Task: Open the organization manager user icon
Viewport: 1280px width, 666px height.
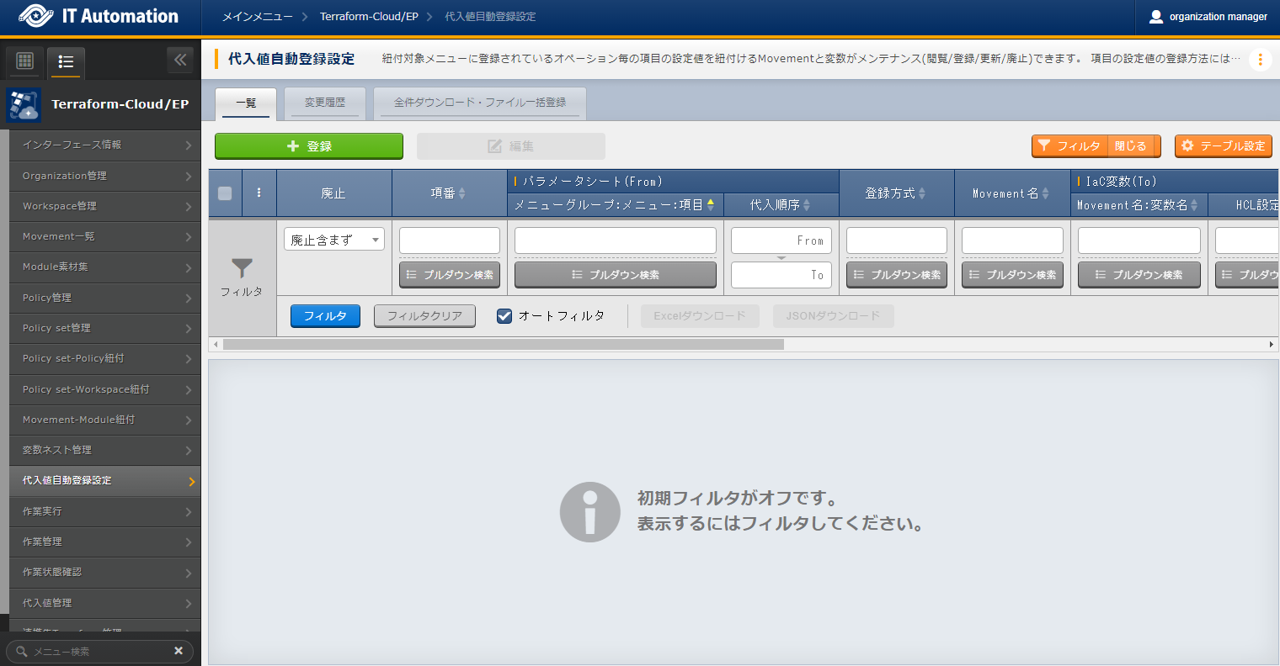Action: [1156, 17]
